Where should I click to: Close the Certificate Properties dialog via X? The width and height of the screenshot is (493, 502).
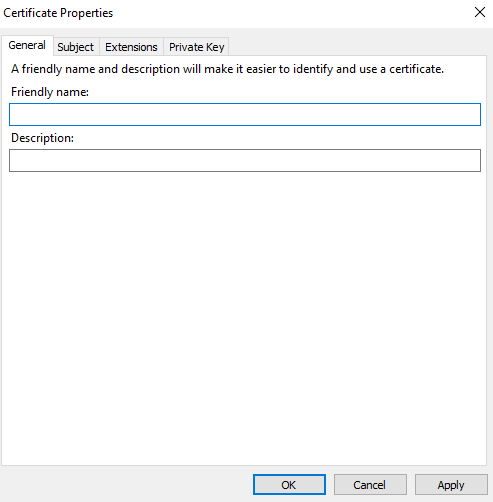point(480,12)
